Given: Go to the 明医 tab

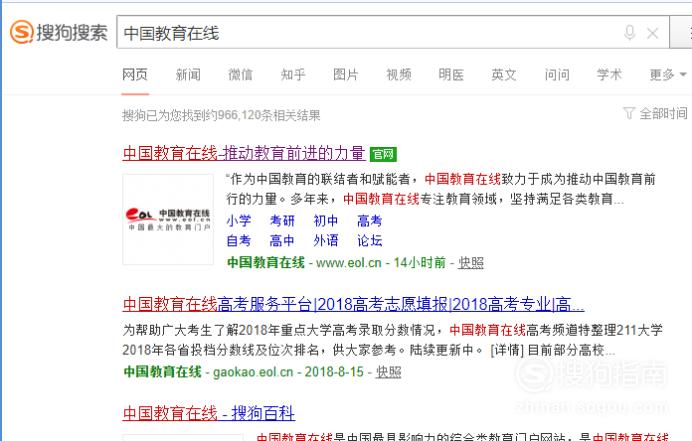Looking at the screenshot, I should [x=451, y=75].
